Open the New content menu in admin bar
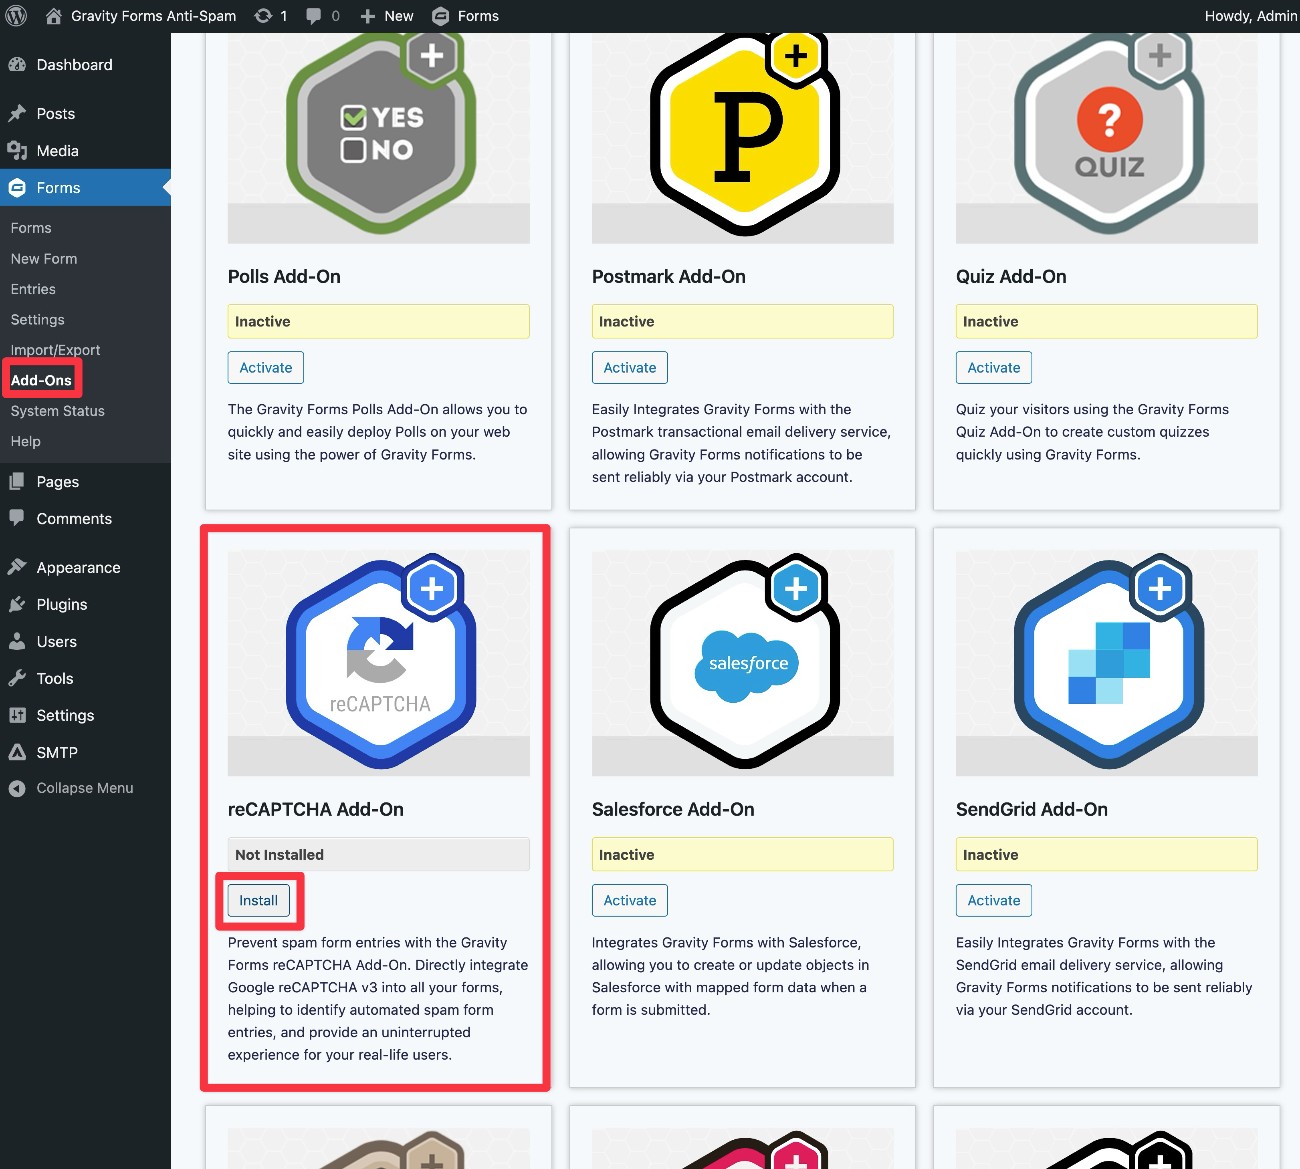1300x1169 pixels. (x=387, y=16)
